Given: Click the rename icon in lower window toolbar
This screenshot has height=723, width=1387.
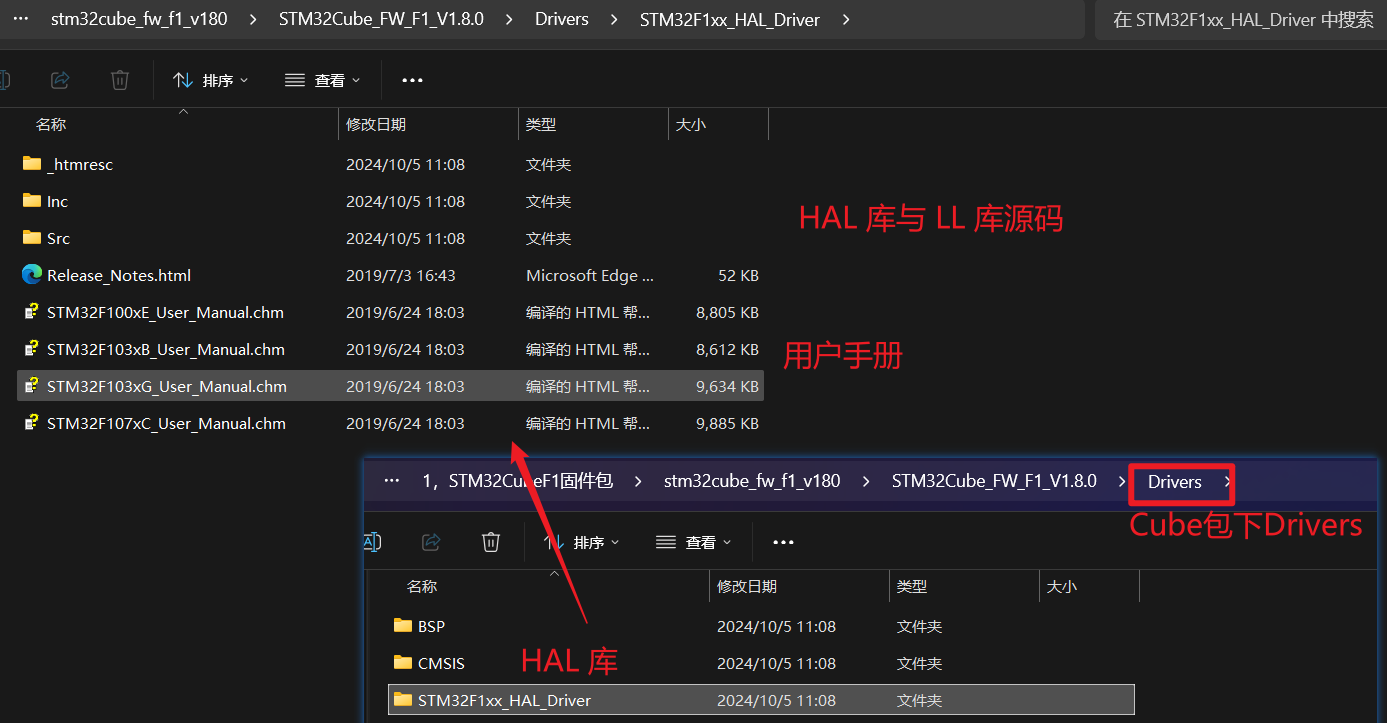Looking at the screenshot, I should [x=372, y=542].
